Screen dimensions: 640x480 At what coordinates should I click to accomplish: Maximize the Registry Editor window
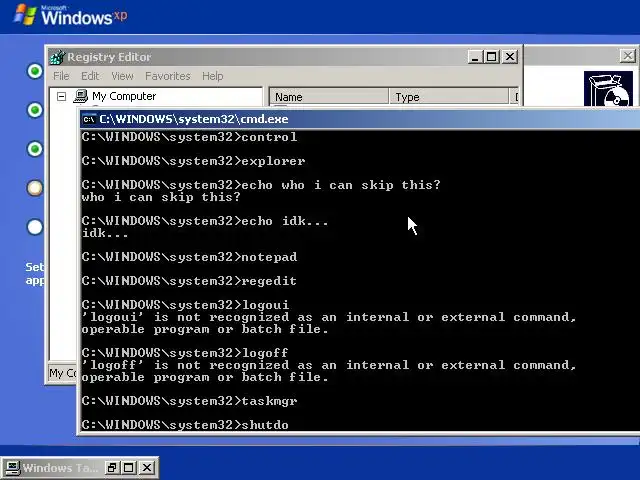pos(492,57)
